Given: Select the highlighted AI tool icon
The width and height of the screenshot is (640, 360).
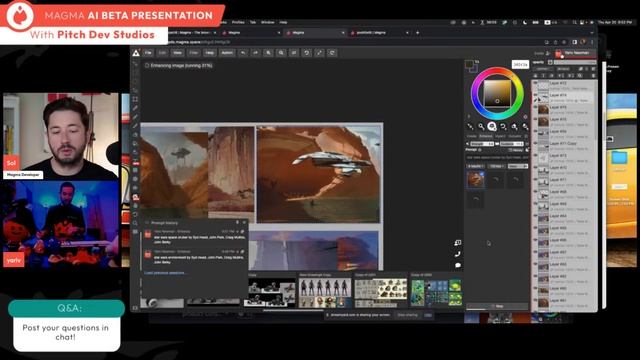Looking at the screenshot, I should pyautogui.click(x=492, y=127).
